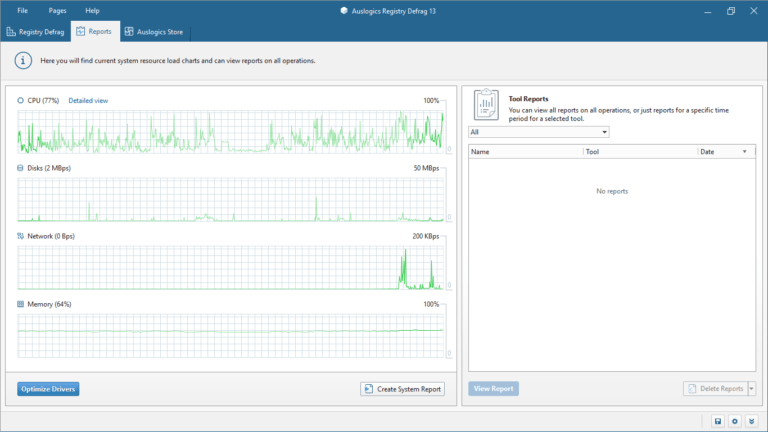
Task: Expand the Delete Reports dropdown arrow
Action: [752, 389]
